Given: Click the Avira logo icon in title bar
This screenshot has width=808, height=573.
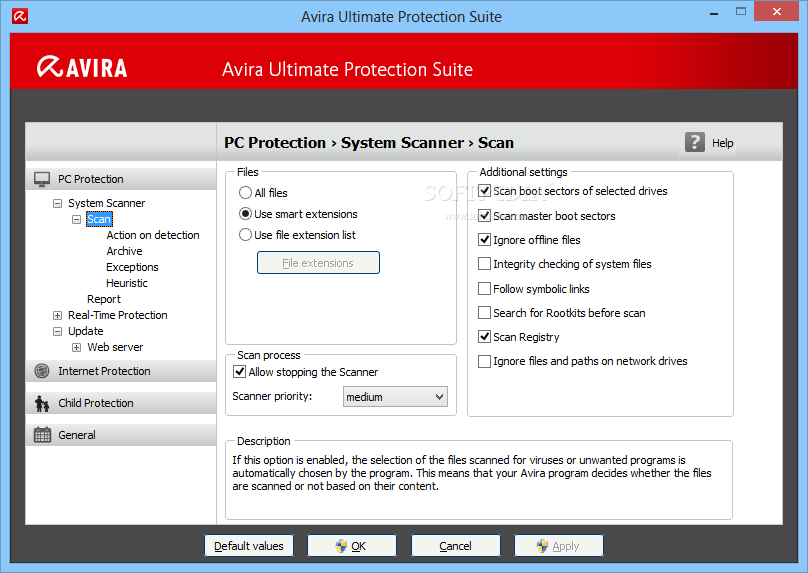Looking at the screenshot, I should [x=20, y=16].
